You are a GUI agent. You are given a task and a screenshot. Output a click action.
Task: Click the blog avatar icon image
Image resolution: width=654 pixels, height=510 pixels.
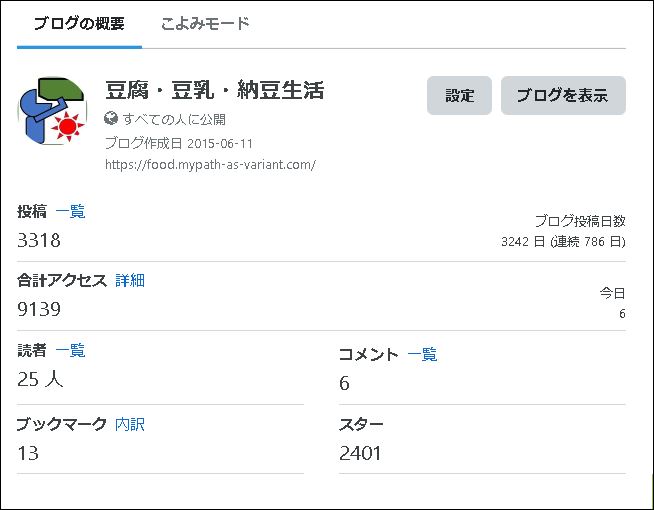click(52, 111)
